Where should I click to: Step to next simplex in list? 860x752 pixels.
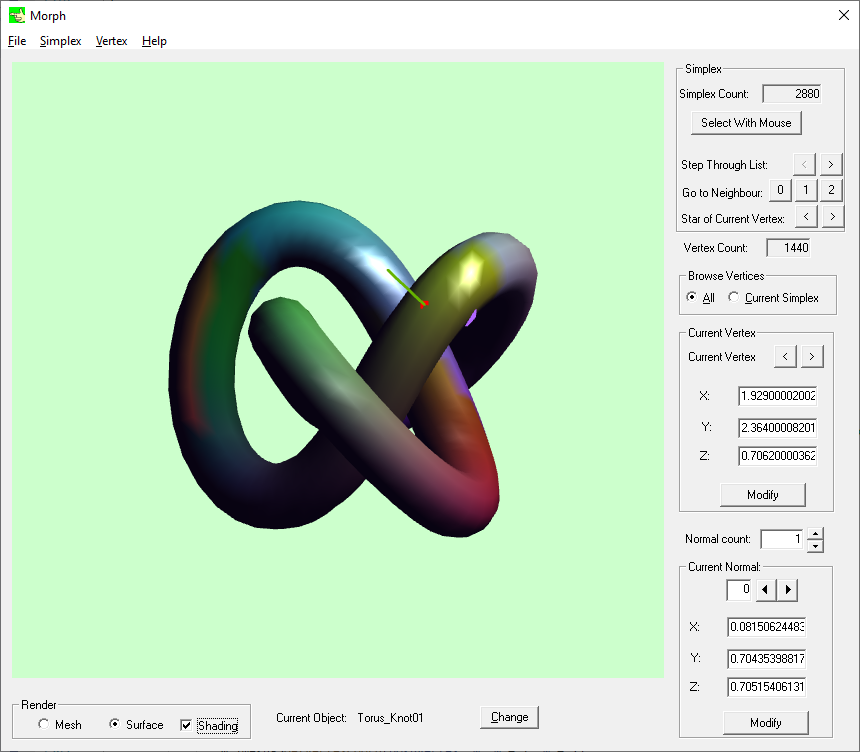tap(832, 164)
